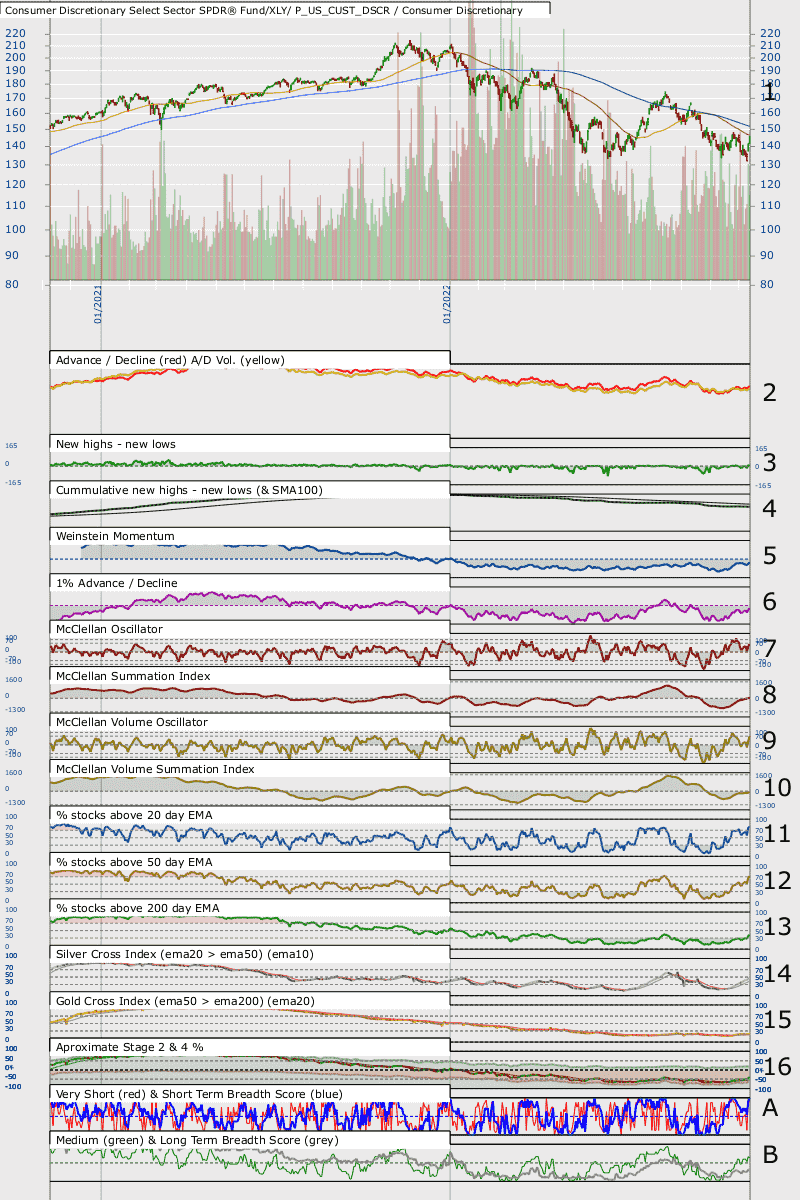Click 'Very Short (red) & Short Term Breadth Score (blue)' label
Image resolution: width=800 pixels, height=1200 pixels.
(200, 1094)
